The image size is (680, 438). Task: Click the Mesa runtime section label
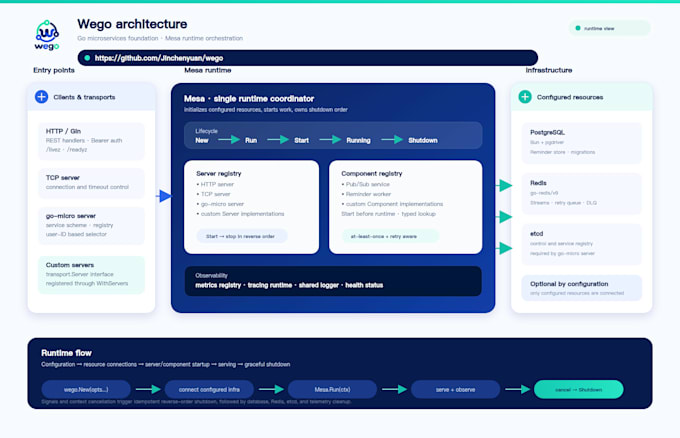[x=208, y=70]
